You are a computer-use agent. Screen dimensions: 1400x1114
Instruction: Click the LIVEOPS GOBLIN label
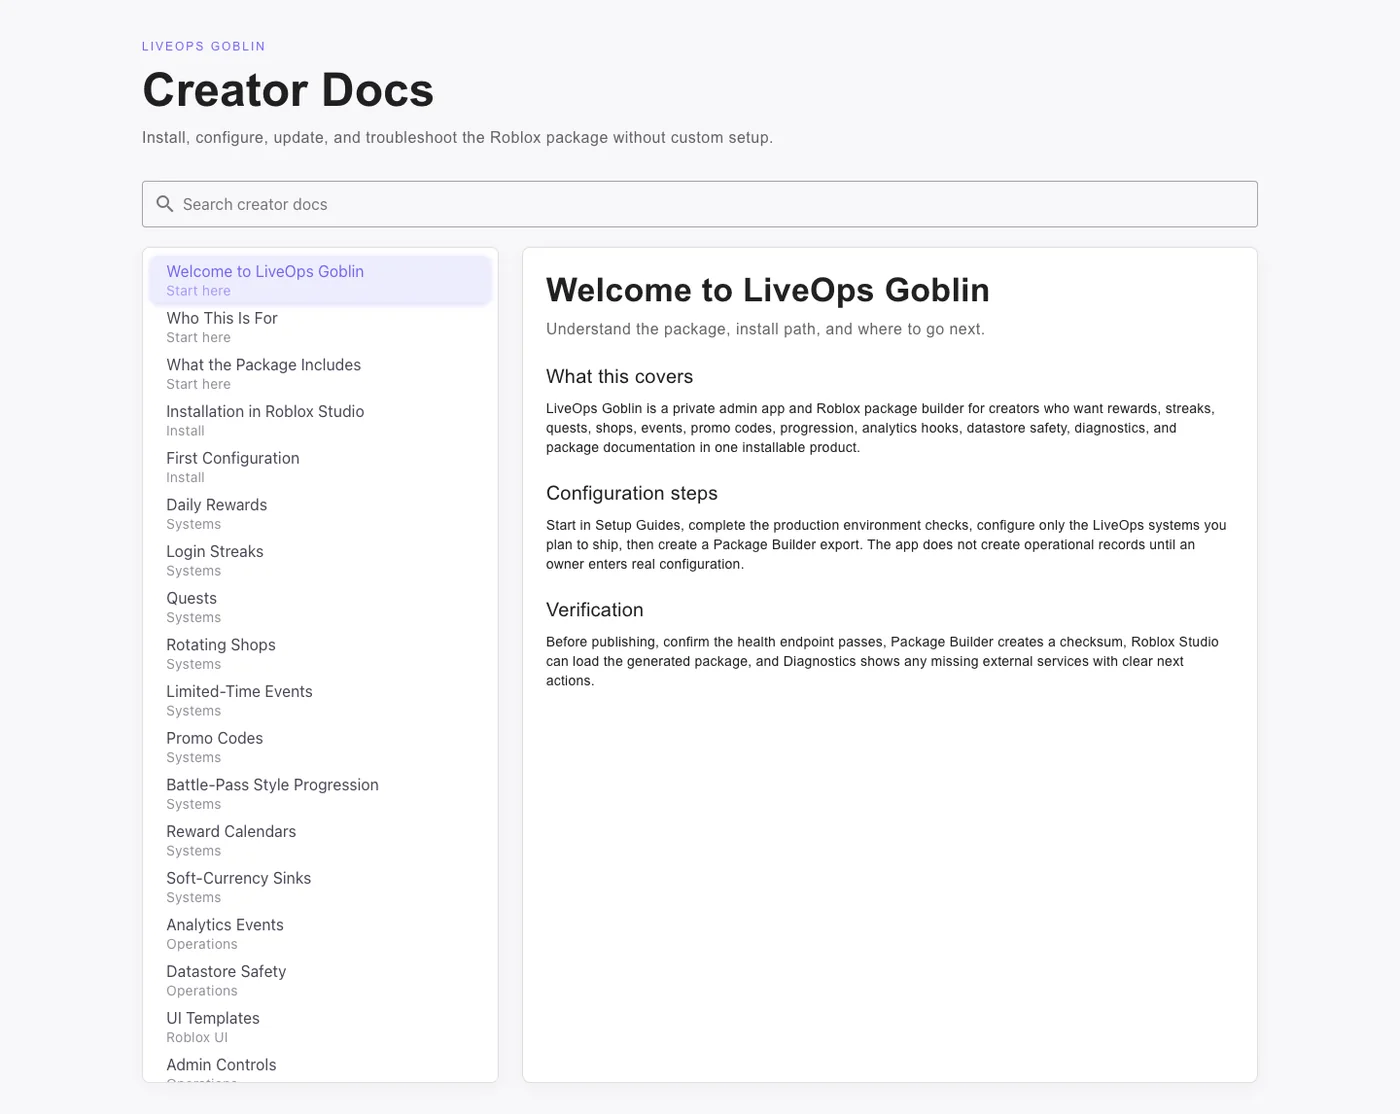(x=204, y=46)
